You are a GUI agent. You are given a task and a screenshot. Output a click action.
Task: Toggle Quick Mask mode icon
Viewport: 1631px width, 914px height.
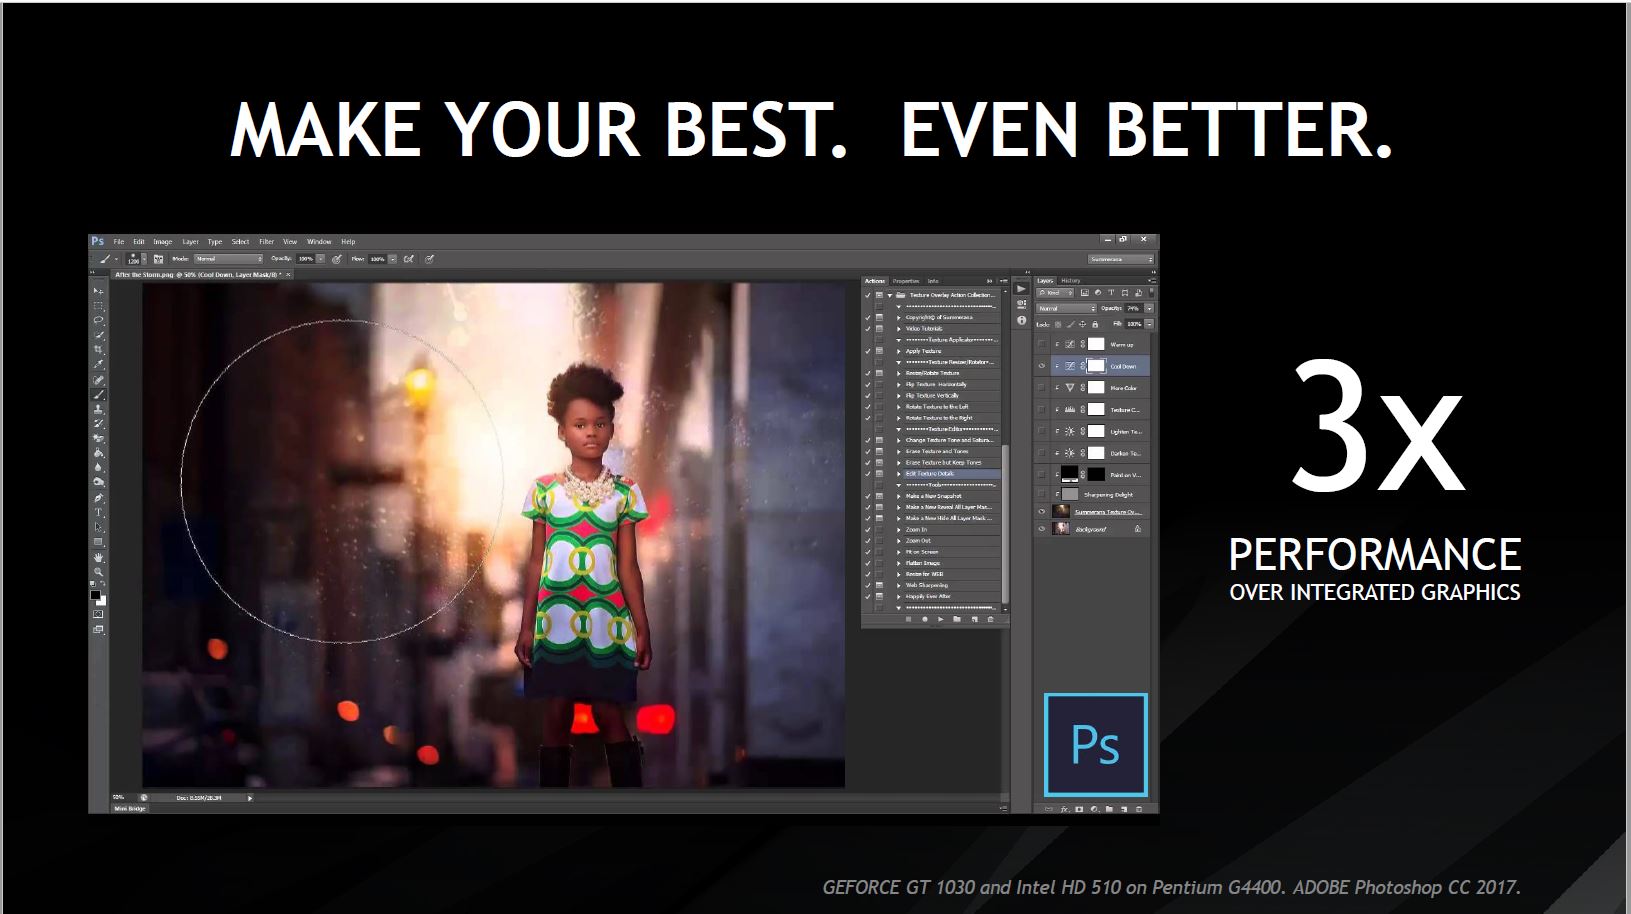tap(98, 614)
